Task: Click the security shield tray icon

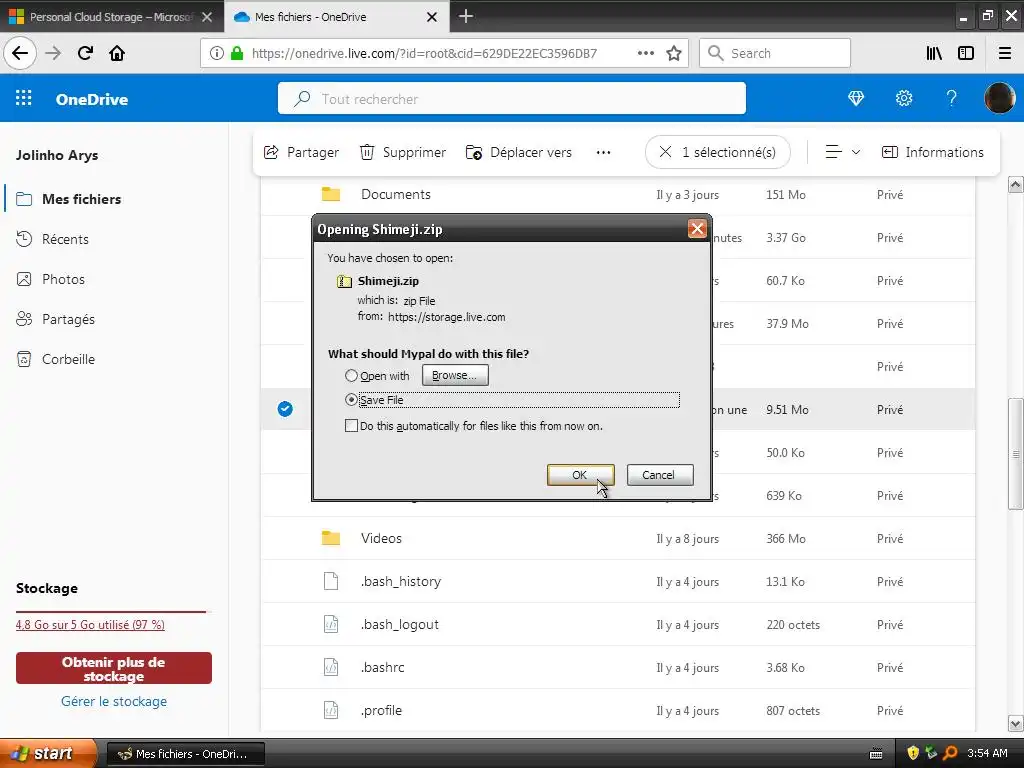Action: [x=913, y=753]
